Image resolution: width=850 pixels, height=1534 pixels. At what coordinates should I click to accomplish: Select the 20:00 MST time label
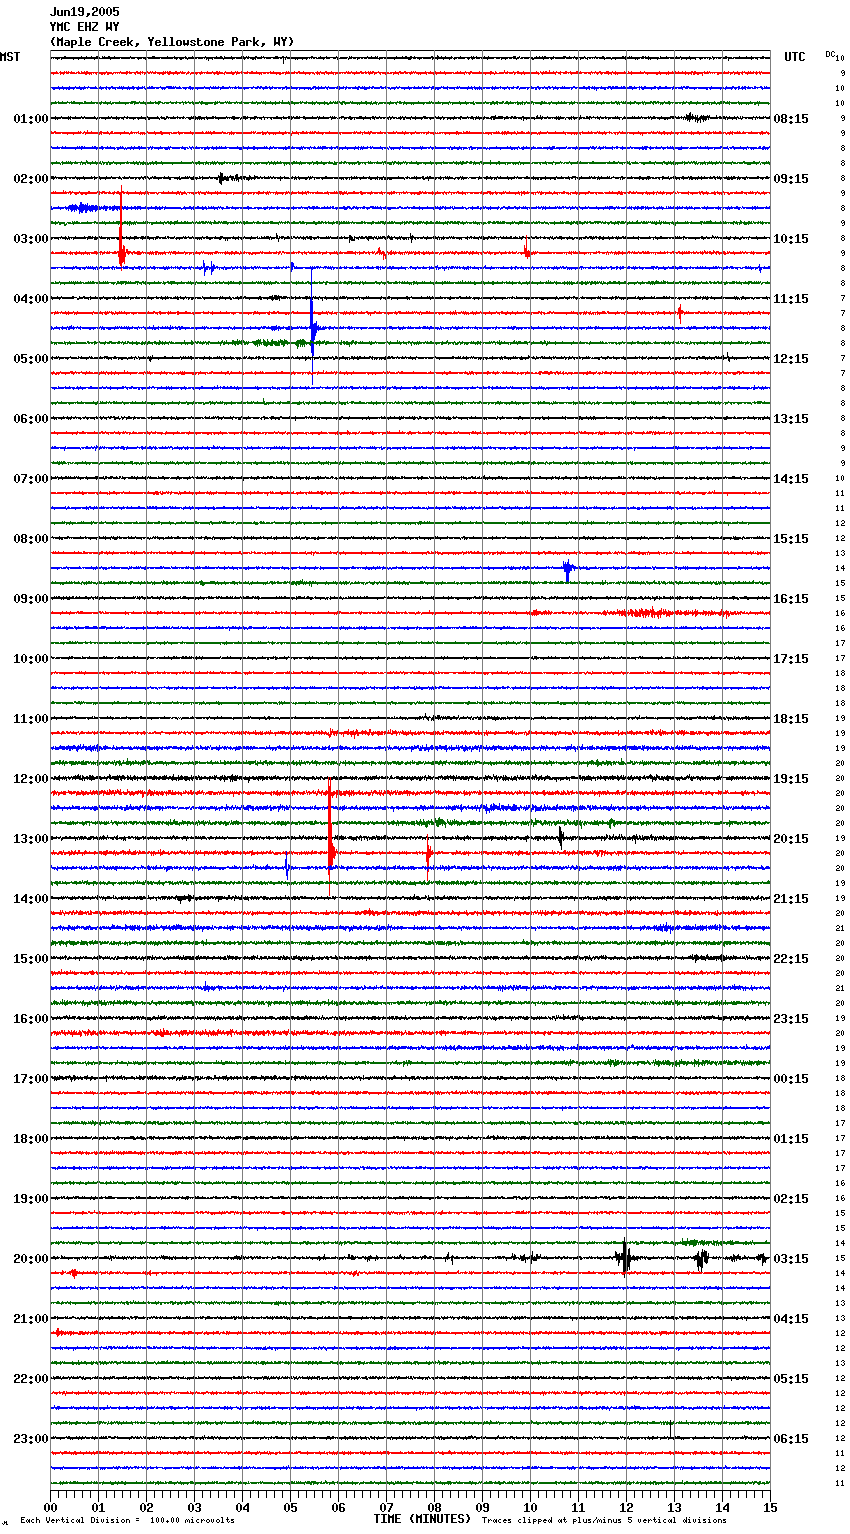[30, 1259]
